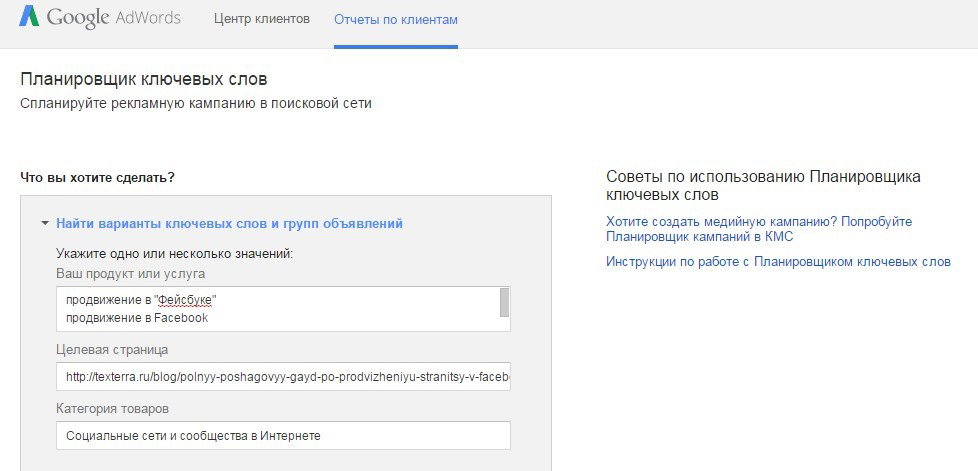Click the Категория товаров field
Viewport: 978px width, 471px height.
pyautogui.click(x=283, y=435)
